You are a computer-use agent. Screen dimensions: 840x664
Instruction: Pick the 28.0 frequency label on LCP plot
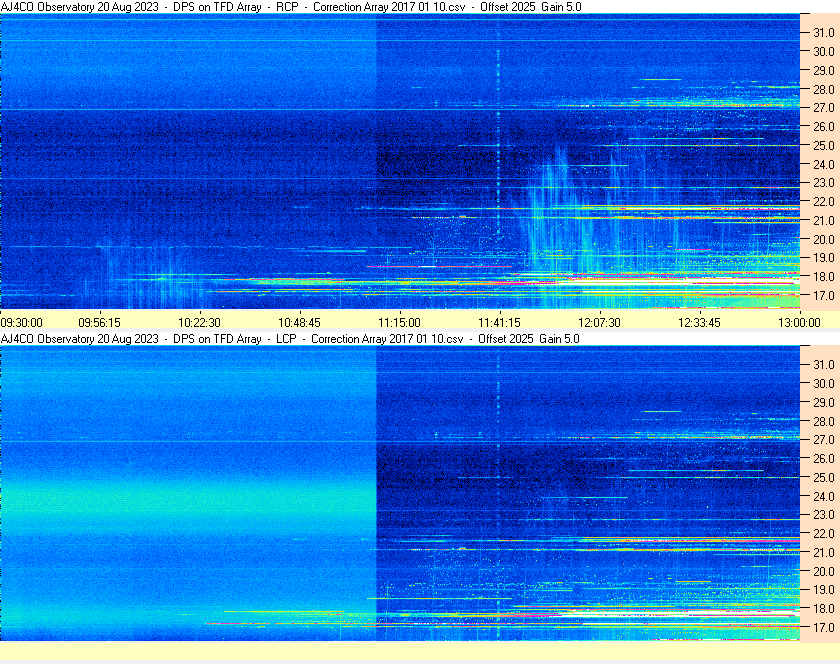tap(824, 421)
